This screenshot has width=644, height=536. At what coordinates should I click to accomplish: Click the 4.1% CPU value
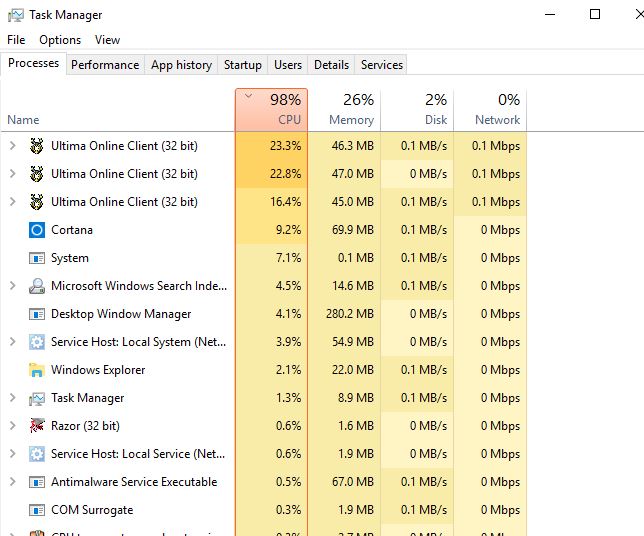point(289,314)
